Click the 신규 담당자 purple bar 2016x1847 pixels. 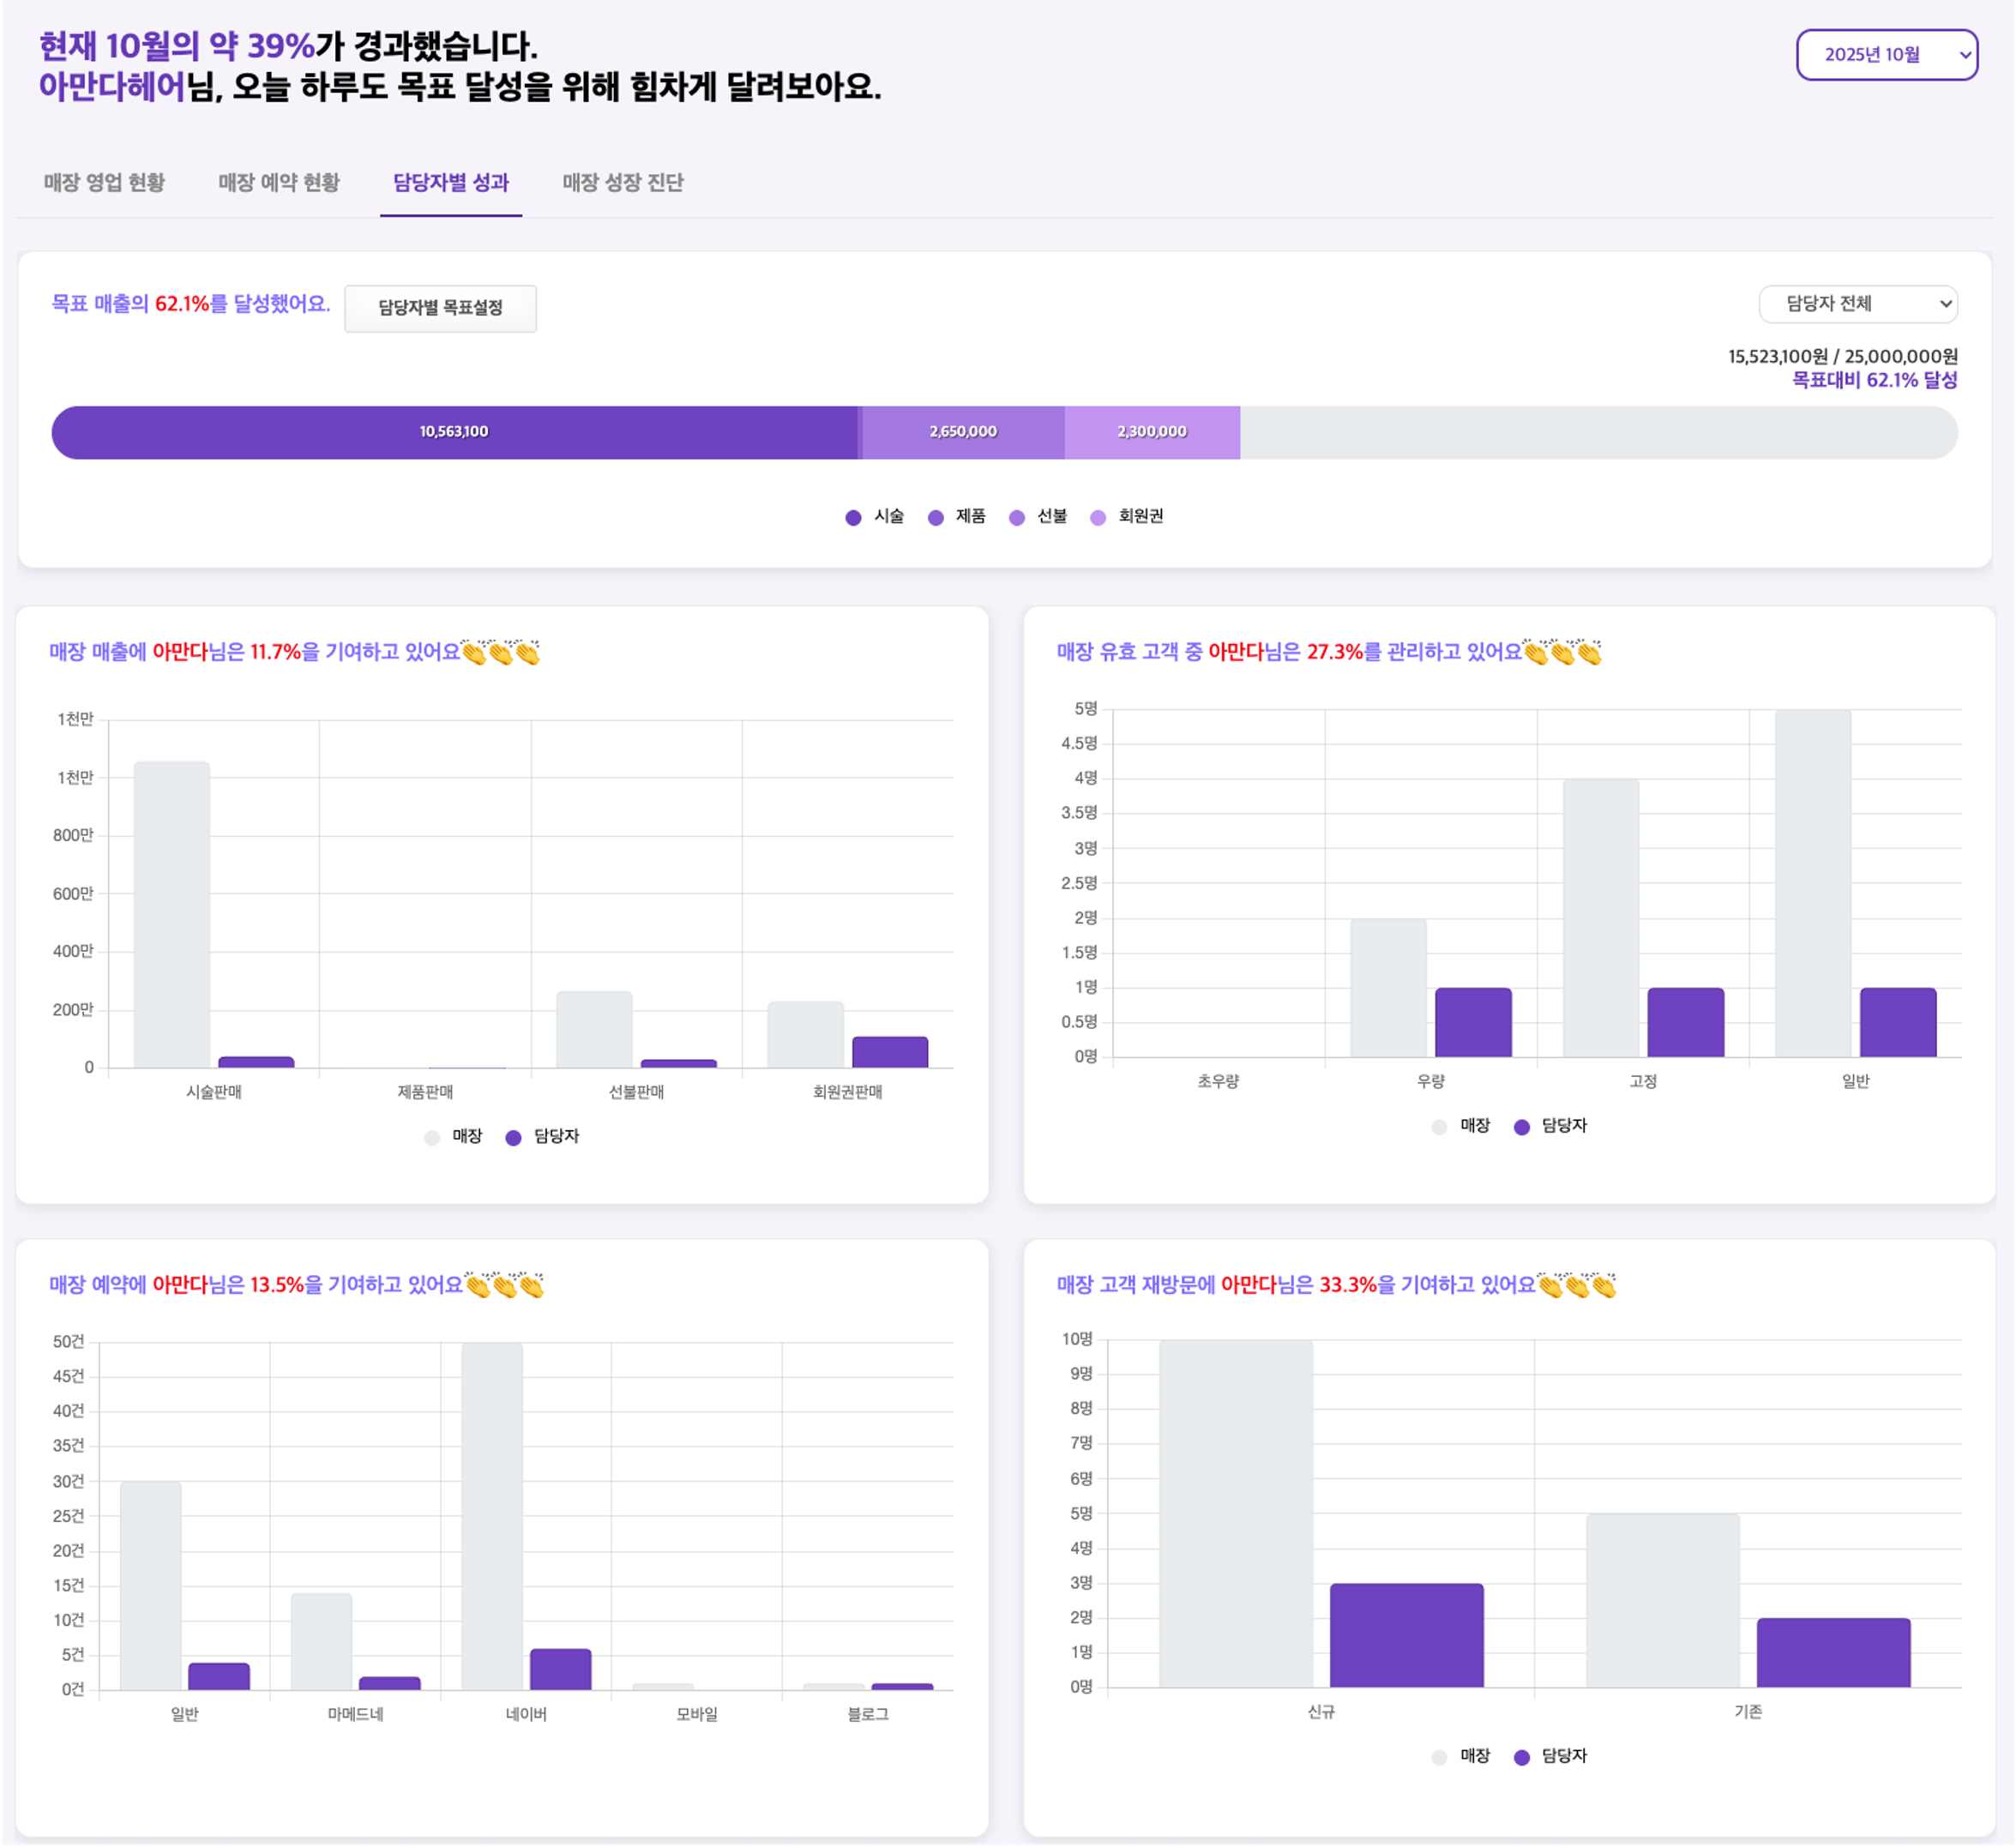pyautogui.click(x=1406, y=1635)
